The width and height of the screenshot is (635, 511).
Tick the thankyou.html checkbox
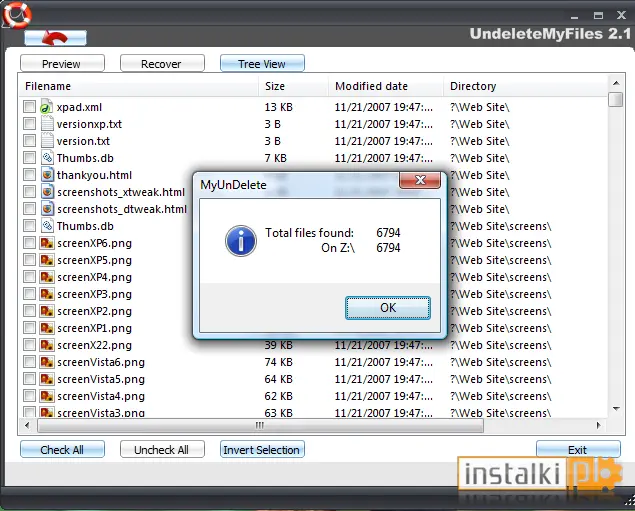coord(29,175)
